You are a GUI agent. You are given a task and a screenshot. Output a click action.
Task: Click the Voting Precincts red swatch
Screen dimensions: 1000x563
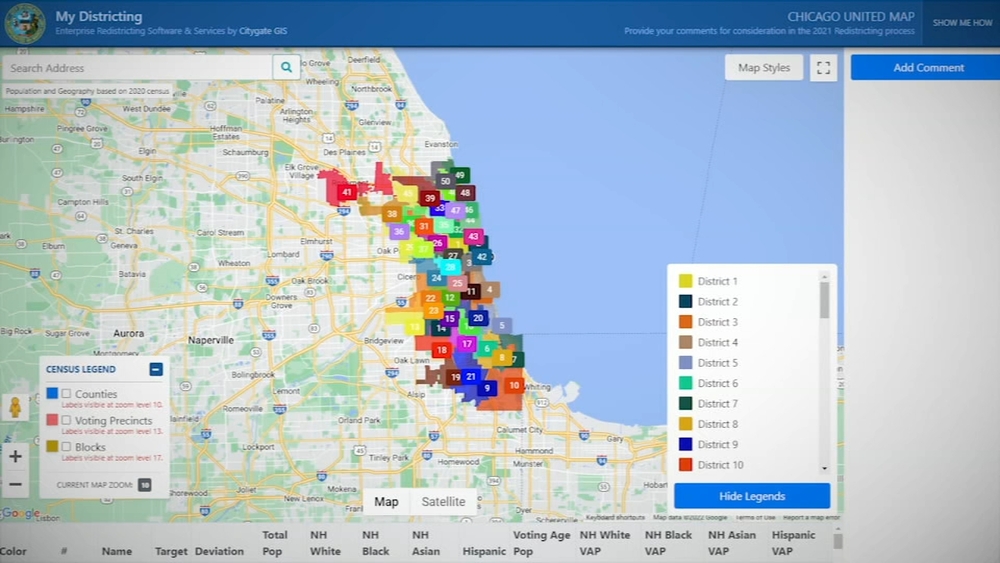[x=52, y=420]
